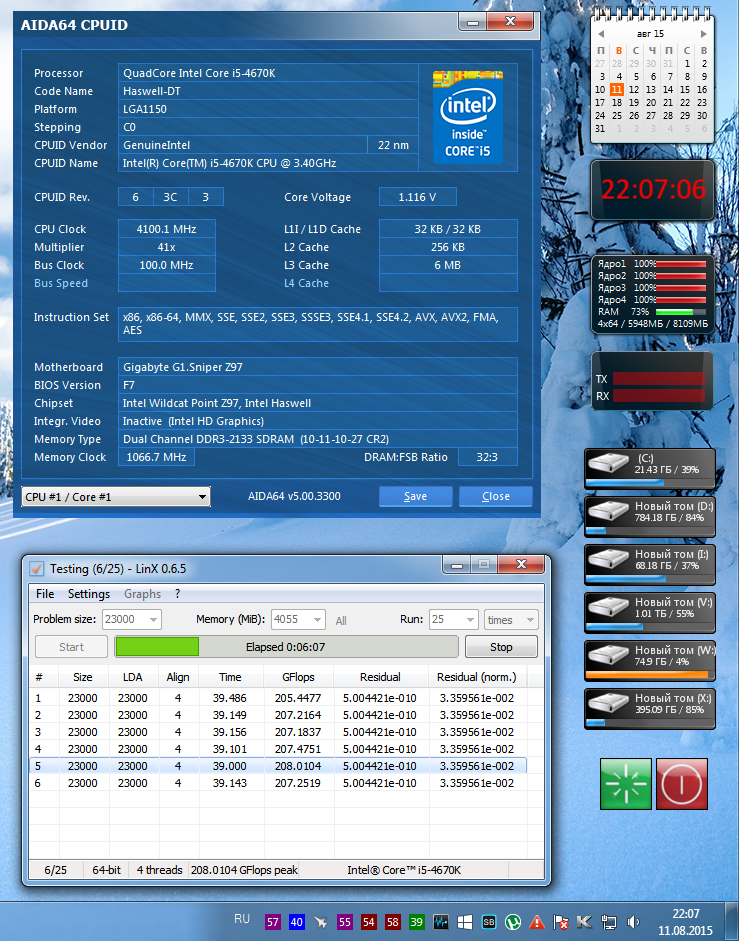Viewport: 739px width, 941px height.
Task: Click the purple 57 temperature tray icon
Action: click(x=273, y=922)
